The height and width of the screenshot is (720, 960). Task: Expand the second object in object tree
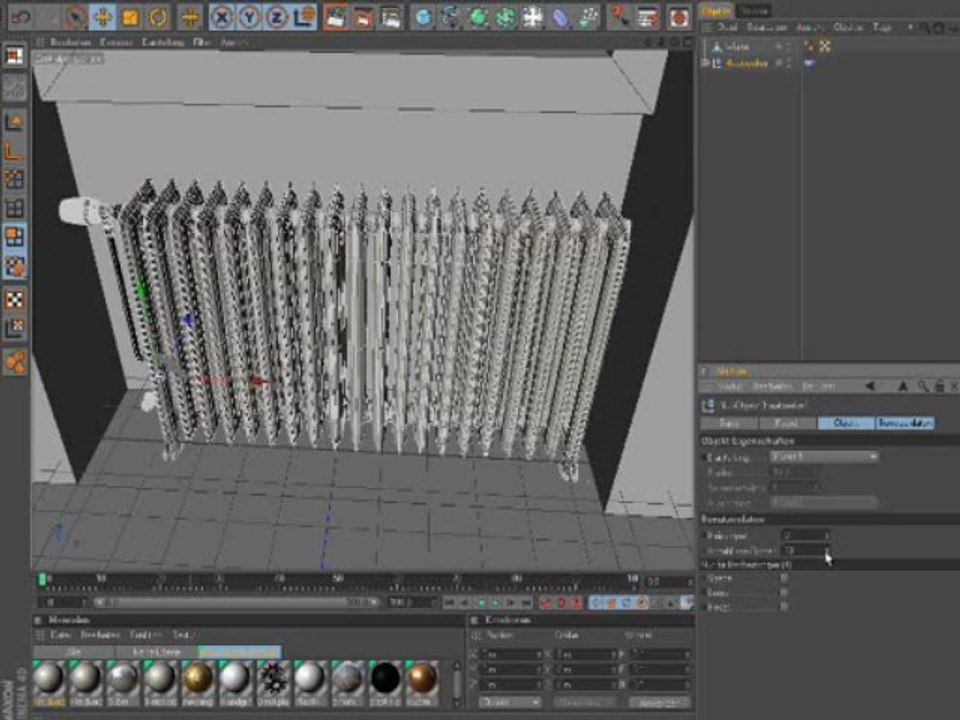point(705,63)
